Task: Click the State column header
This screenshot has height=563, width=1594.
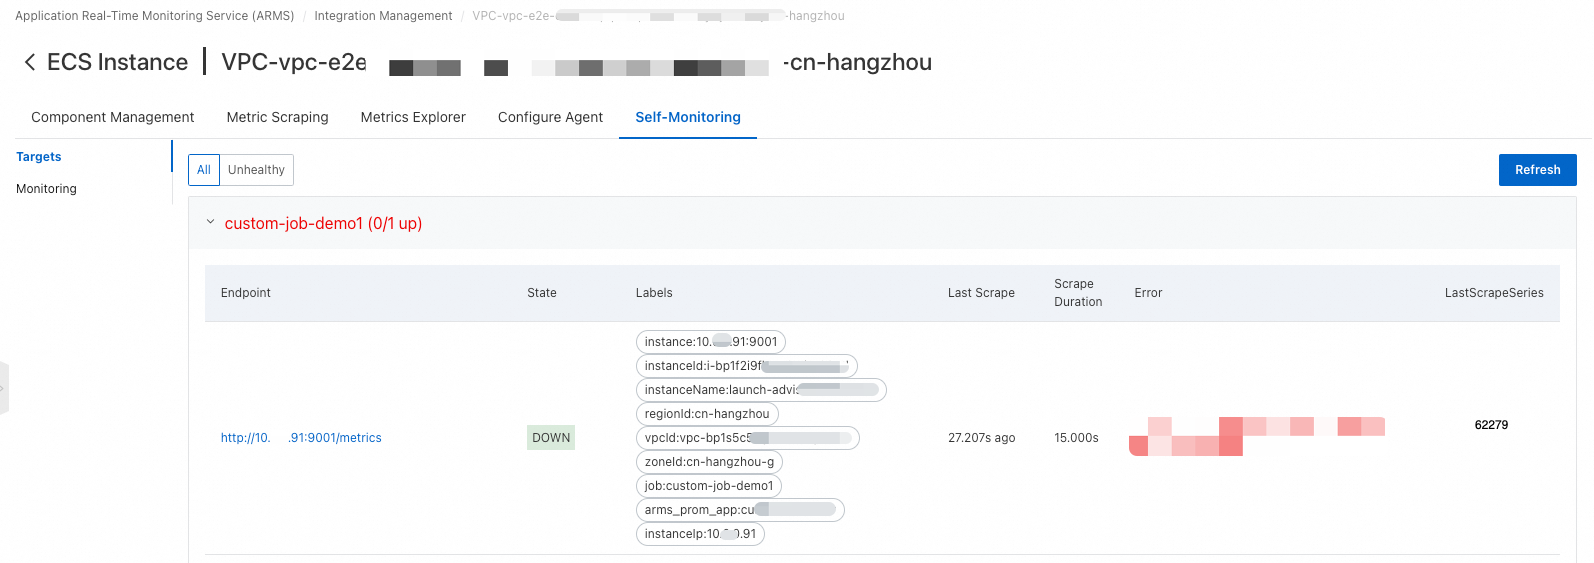Action: click(x=542, y=293)
